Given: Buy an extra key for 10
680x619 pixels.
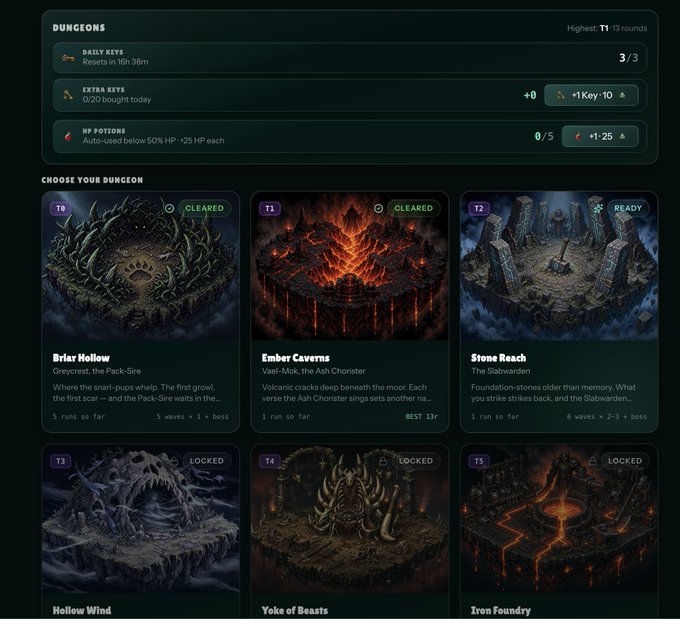Looking at the screenshot, I should click(x=591, y=95).
